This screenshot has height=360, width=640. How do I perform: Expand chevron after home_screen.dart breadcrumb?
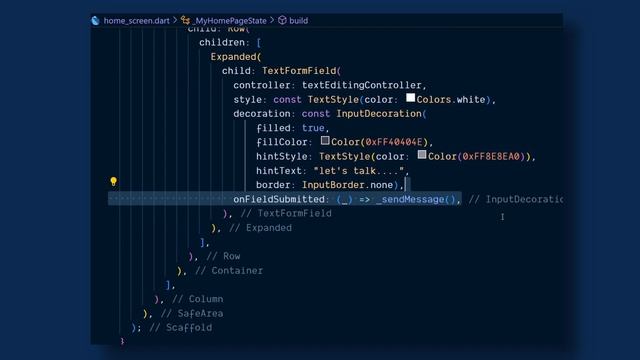[175, 20]
